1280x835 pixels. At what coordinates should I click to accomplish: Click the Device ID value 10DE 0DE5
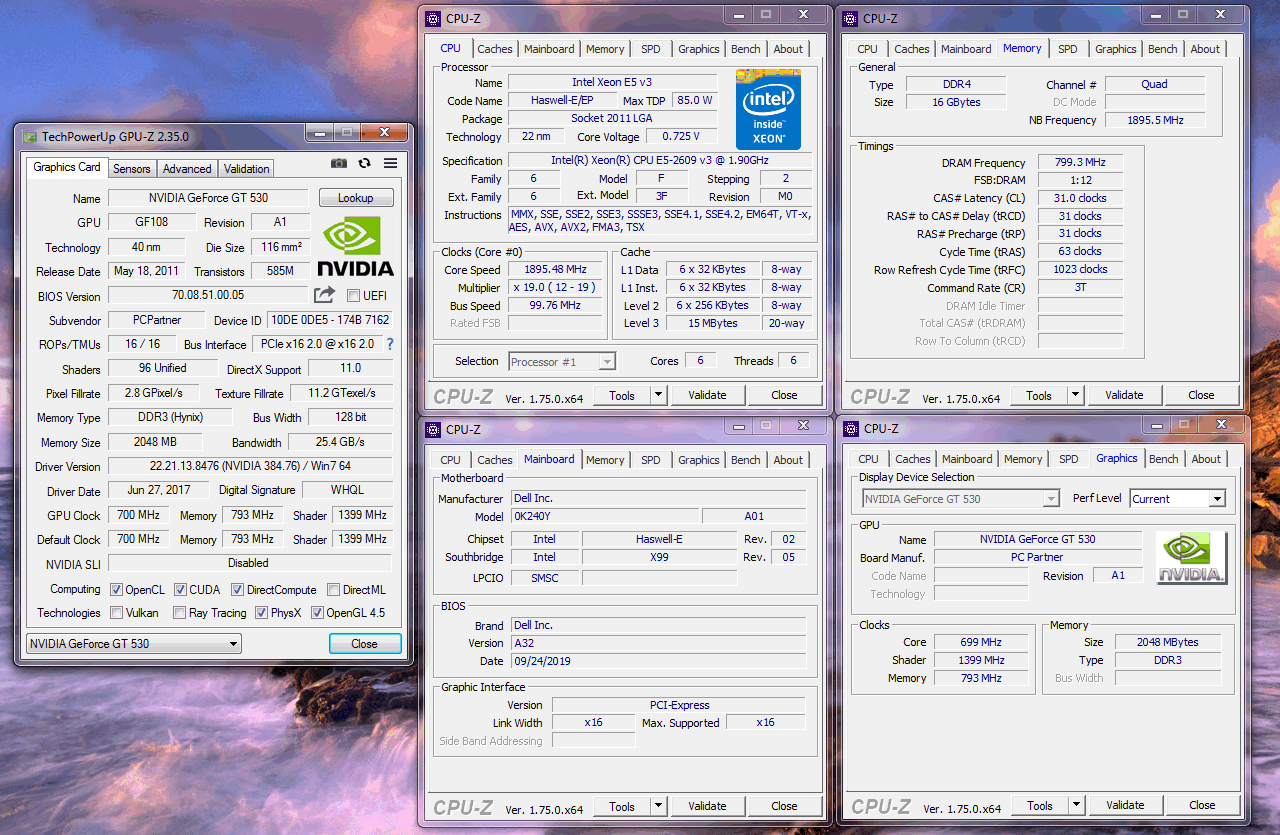click(x=330, y=320)
